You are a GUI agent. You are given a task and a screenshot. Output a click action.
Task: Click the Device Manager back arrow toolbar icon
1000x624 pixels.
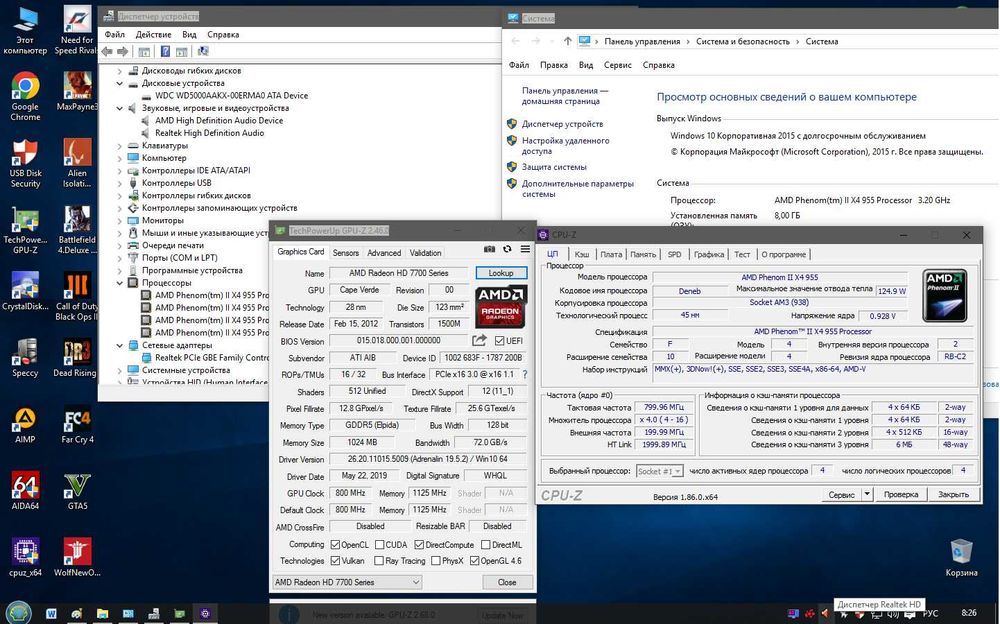pos(107,51)
